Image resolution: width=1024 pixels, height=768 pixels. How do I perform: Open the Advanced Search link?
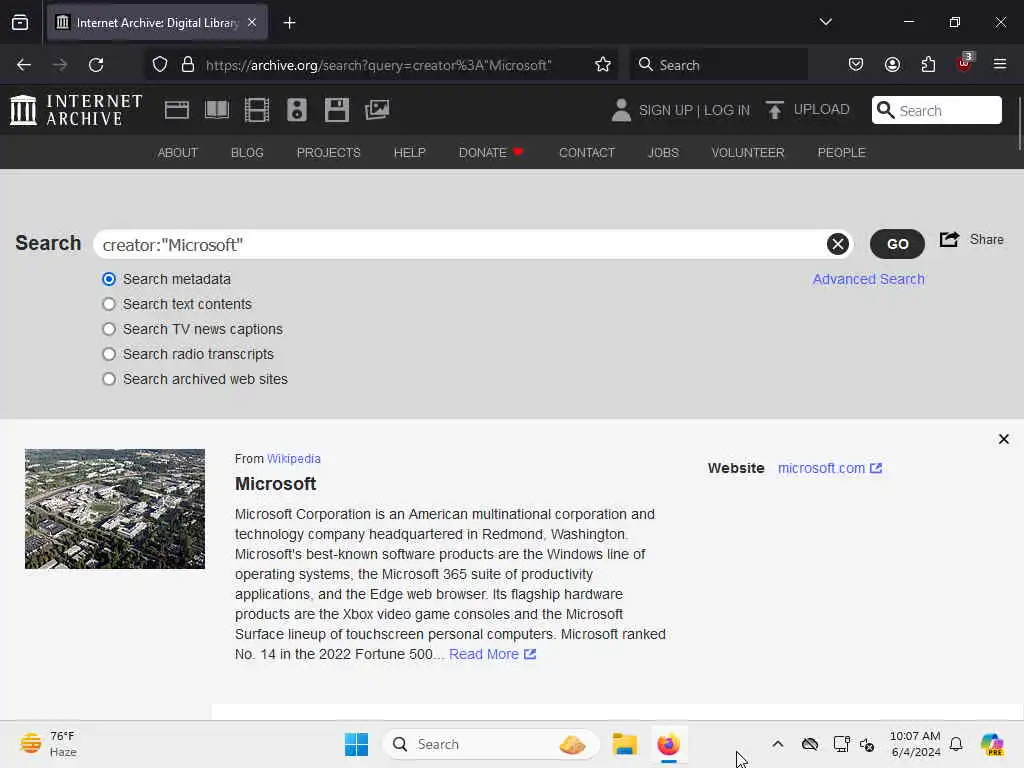tap(868, 280)
